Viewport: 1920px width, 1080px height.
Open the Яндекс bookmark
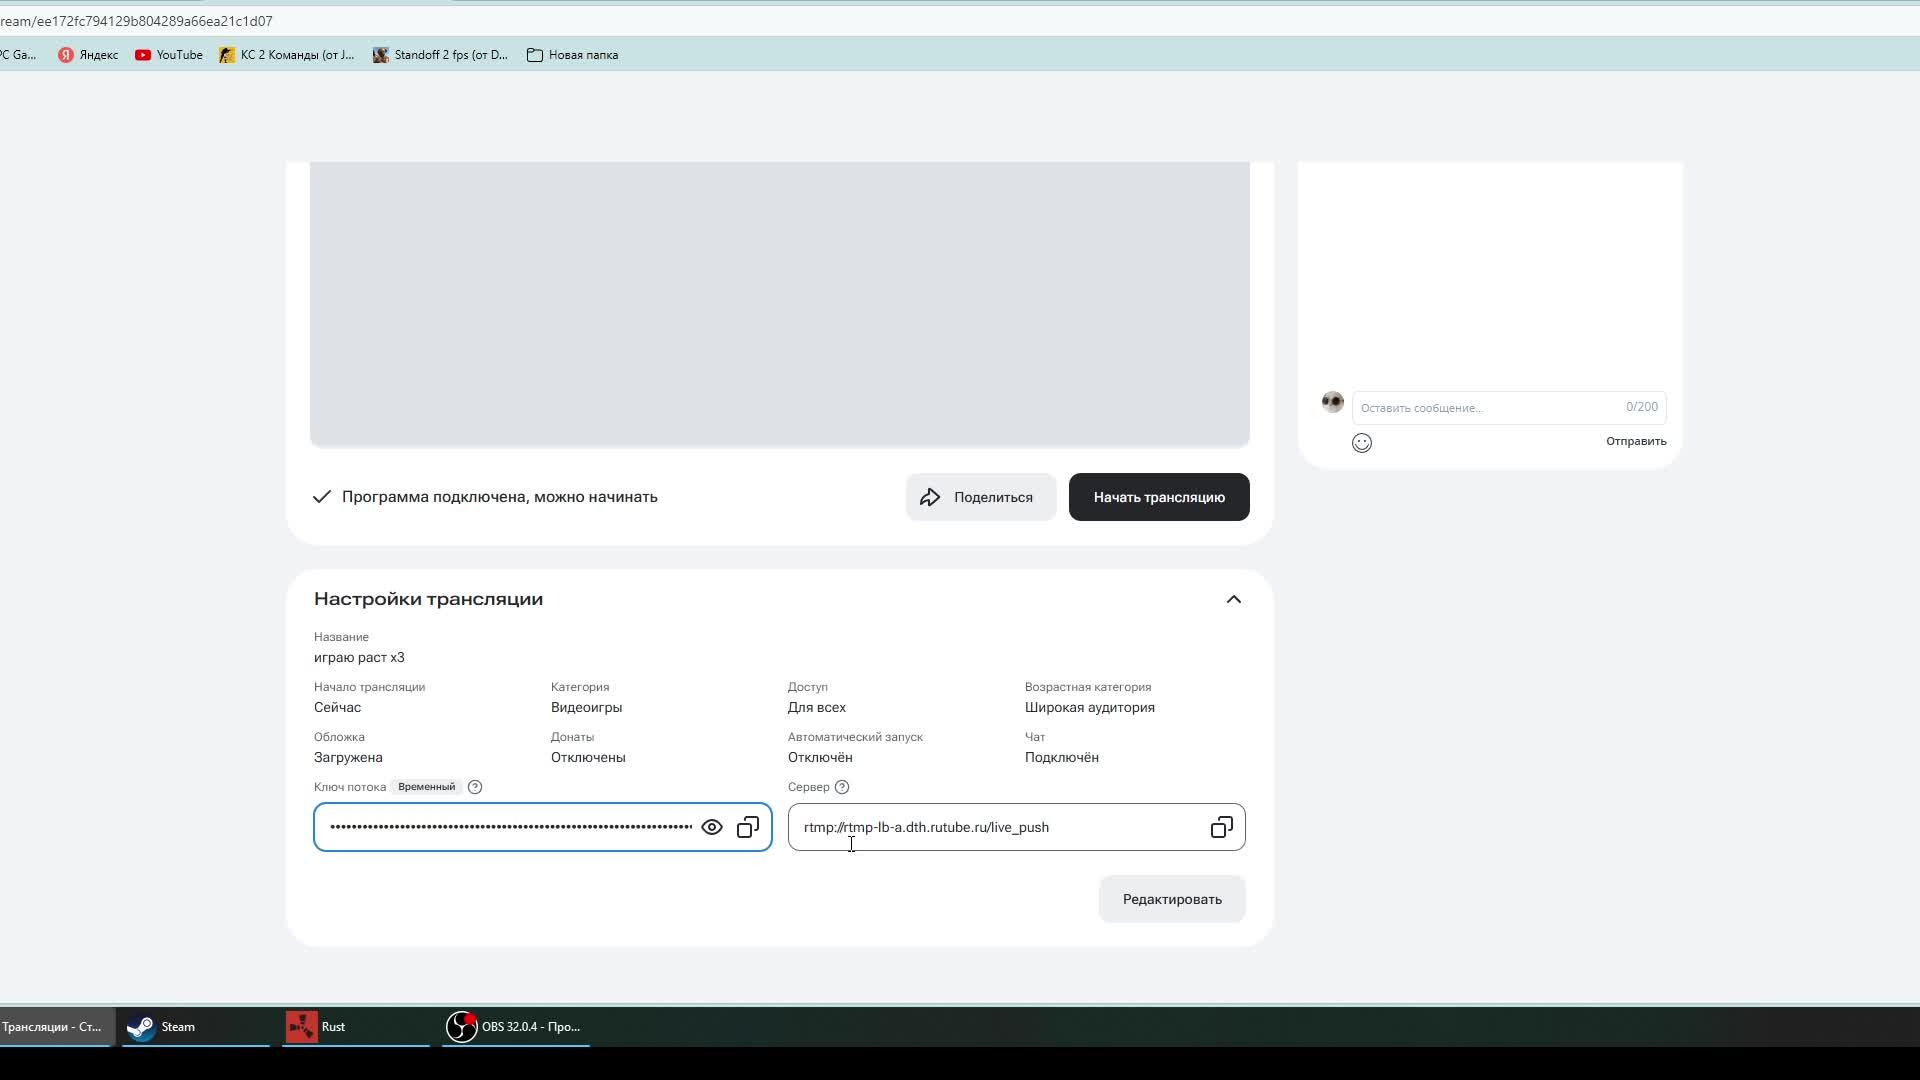click(88, 55)
